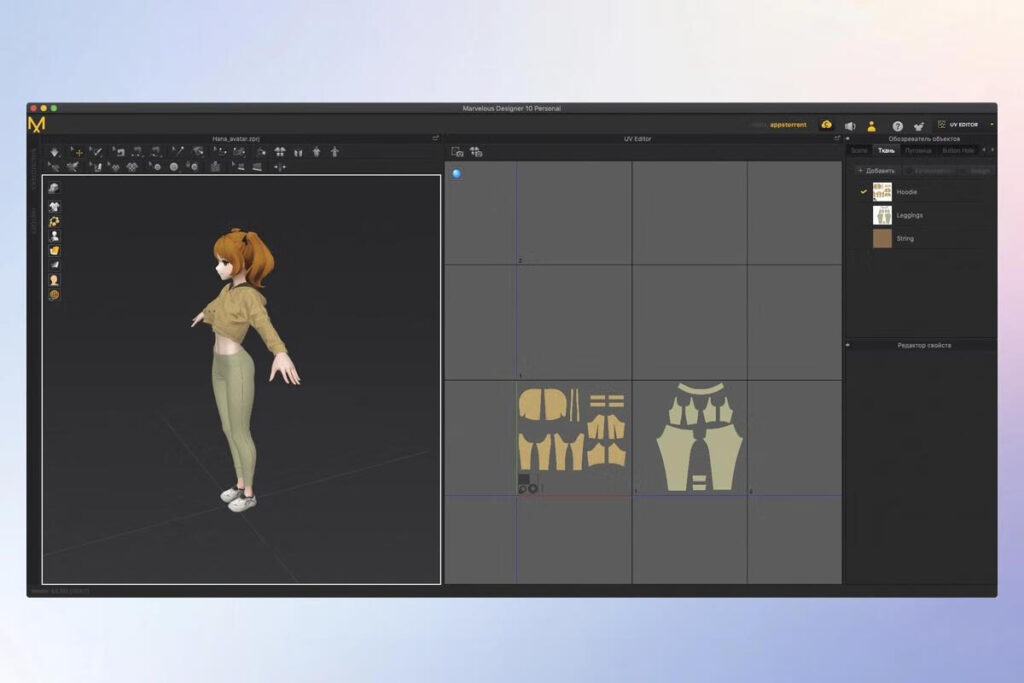Select the Leggings fabric thumbnail
The width and height of the screenshot is (1024, 683).
point(882,214)
